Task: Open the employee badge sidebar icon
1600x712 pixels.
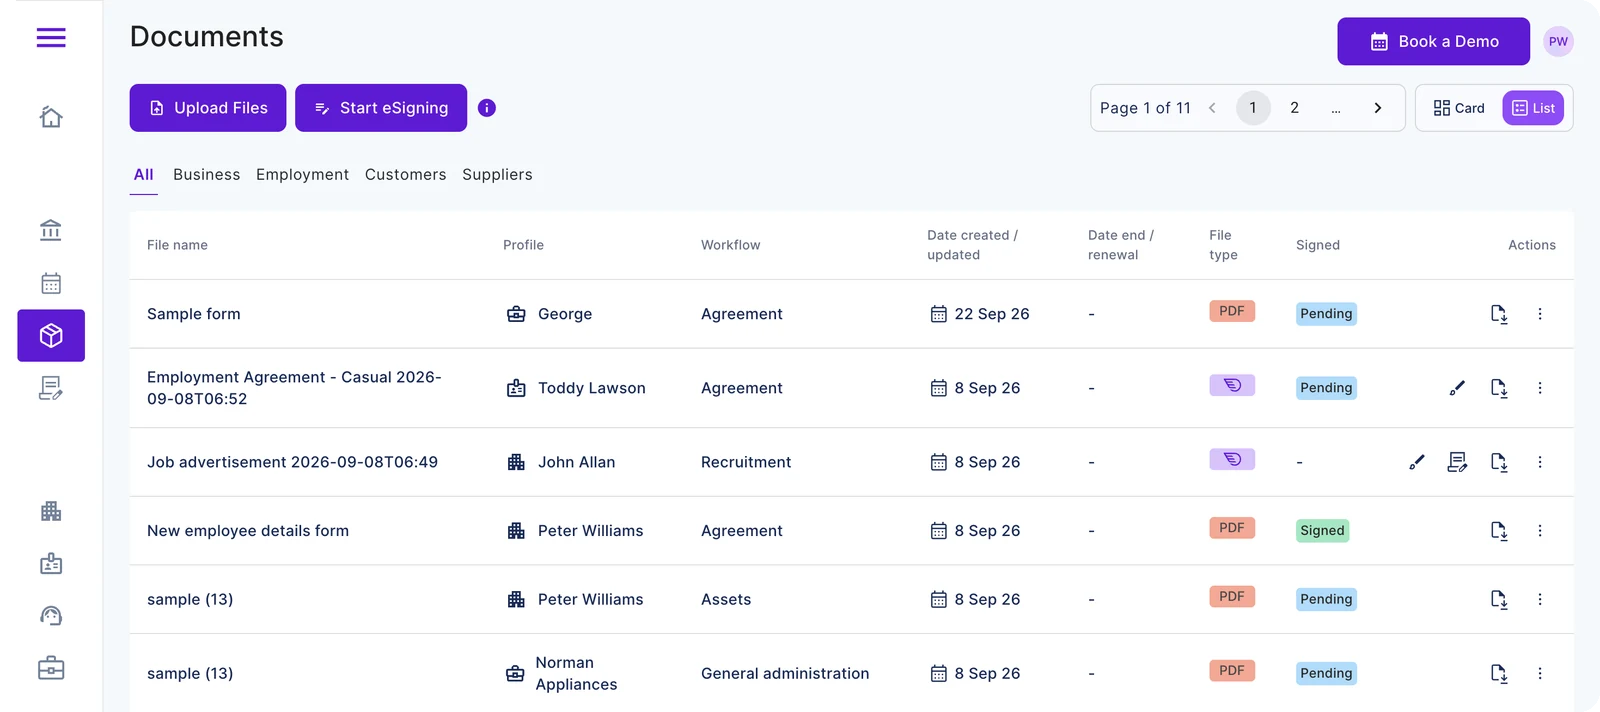Action: (x=51, y=564)
